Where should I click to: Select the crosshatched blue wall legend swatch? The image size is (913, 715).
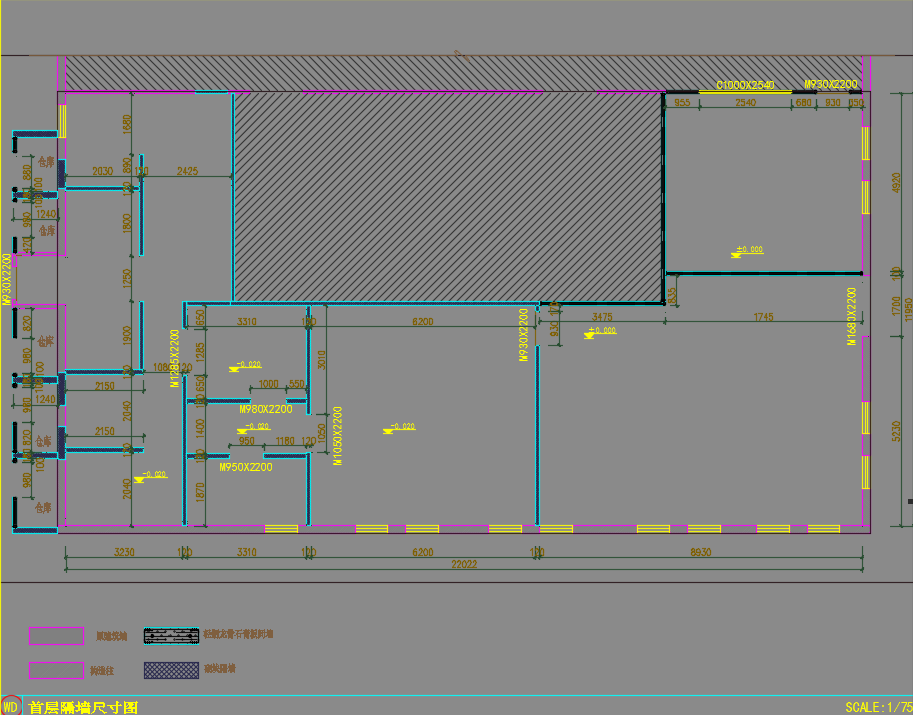[171, 670]
